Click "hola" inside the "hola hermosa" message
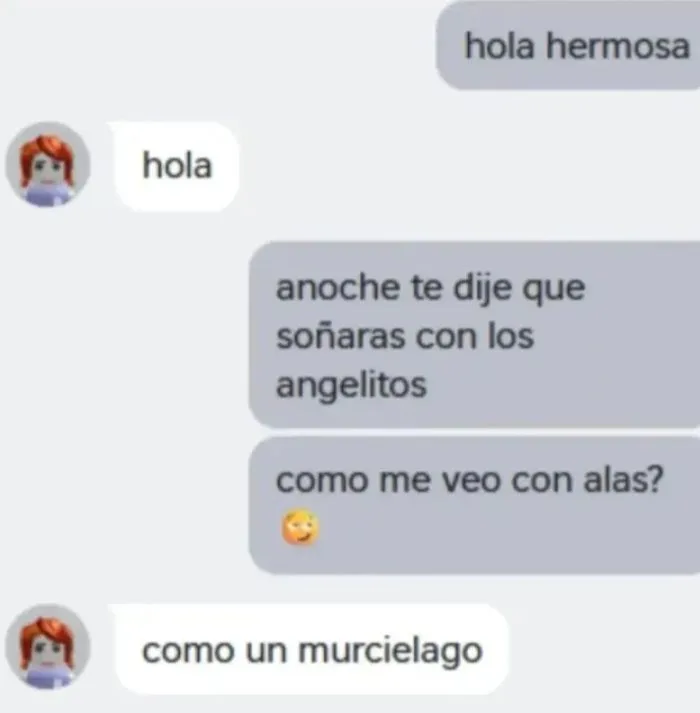 (499, 46)
